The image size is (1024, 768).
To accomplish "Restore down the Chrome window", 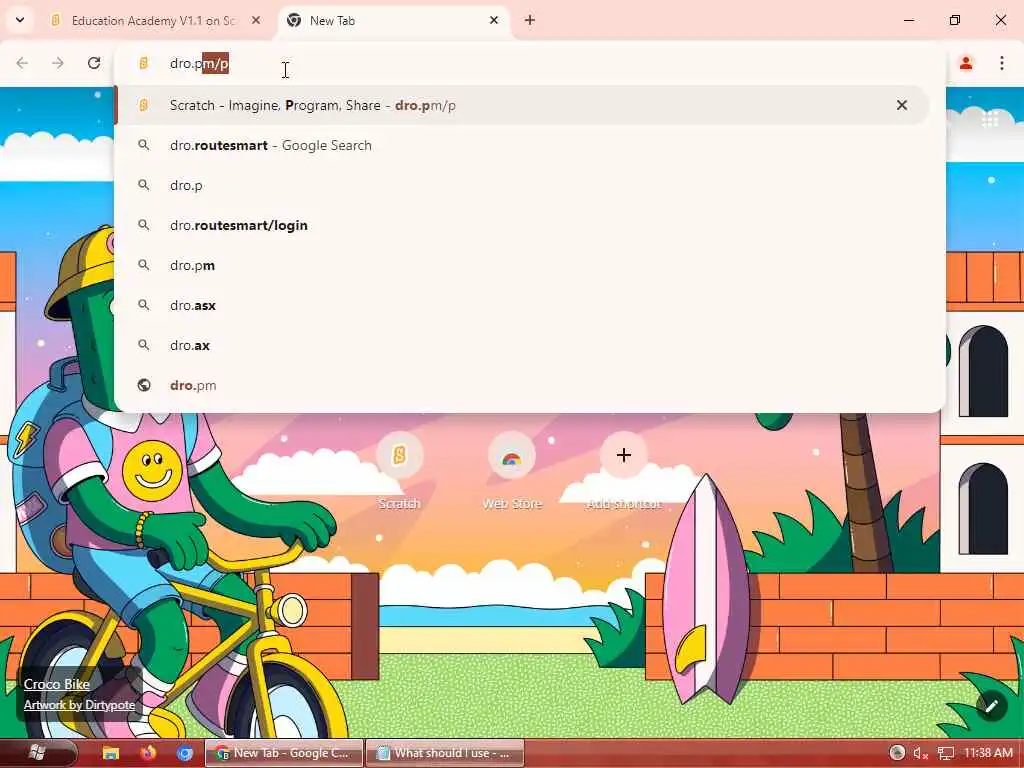I will tap(955, 20).
